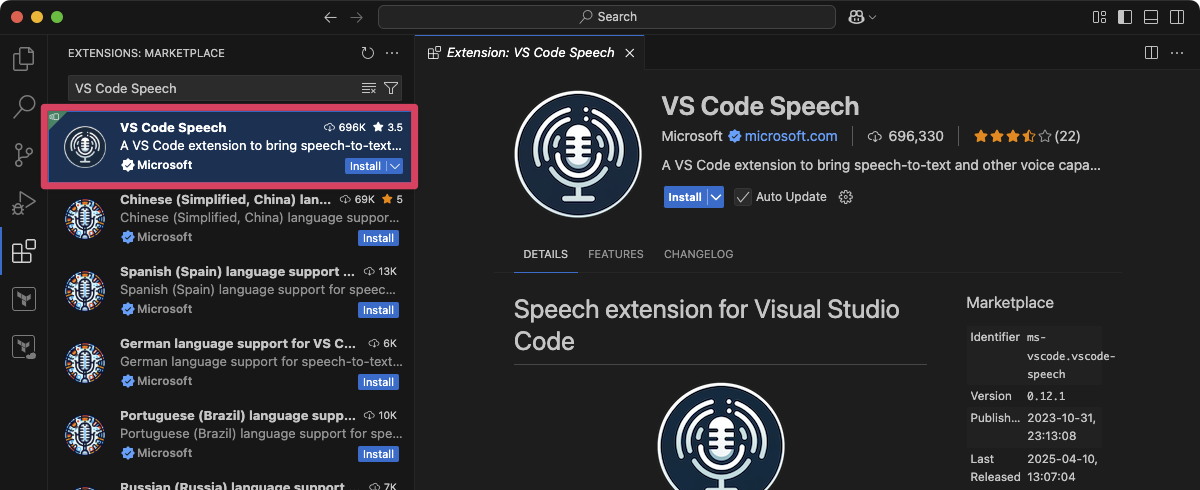This screenshot has width=1200, height=490.
Task: Open the Explorer view in activity bar
Action: pos(23,59)
